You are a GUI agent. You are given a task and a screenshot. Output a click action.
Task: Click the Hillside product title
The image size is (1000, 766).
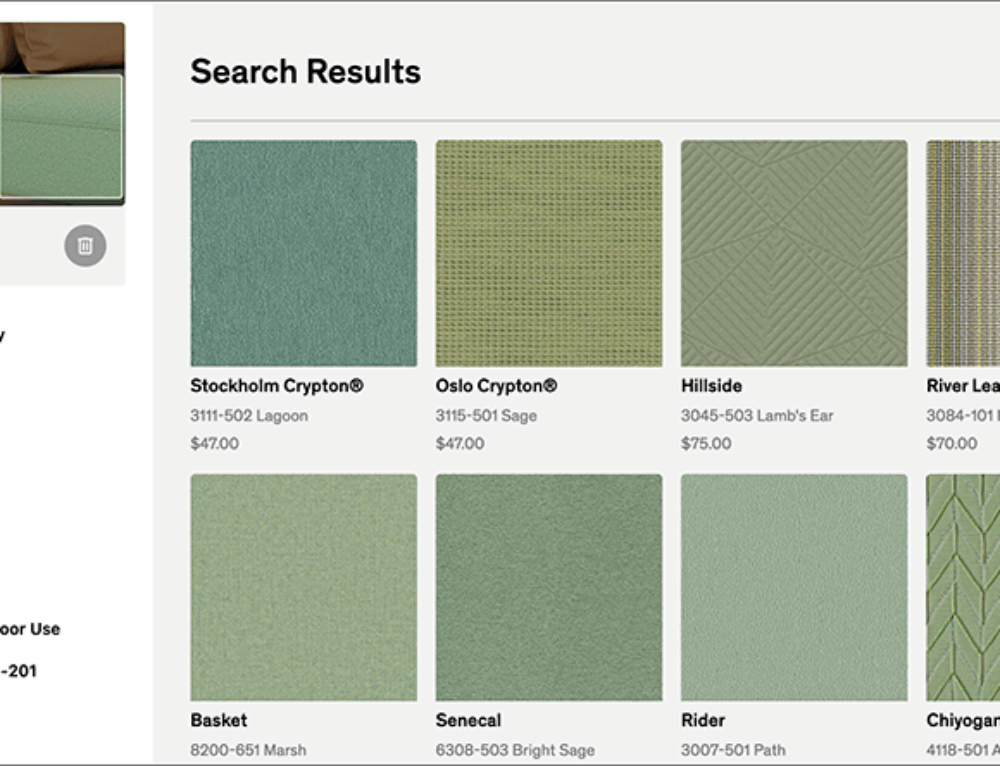coord(711,386)
